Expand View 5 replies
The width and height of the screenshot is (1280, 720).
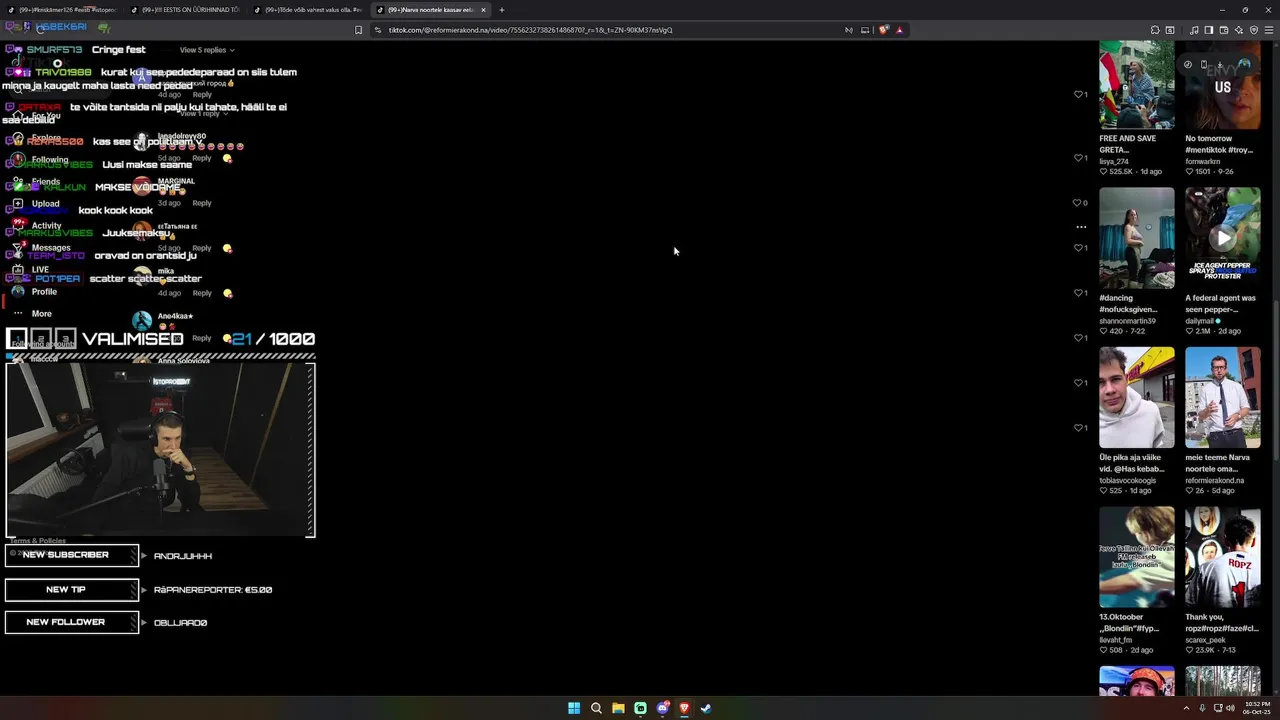(x=207, y=50)
